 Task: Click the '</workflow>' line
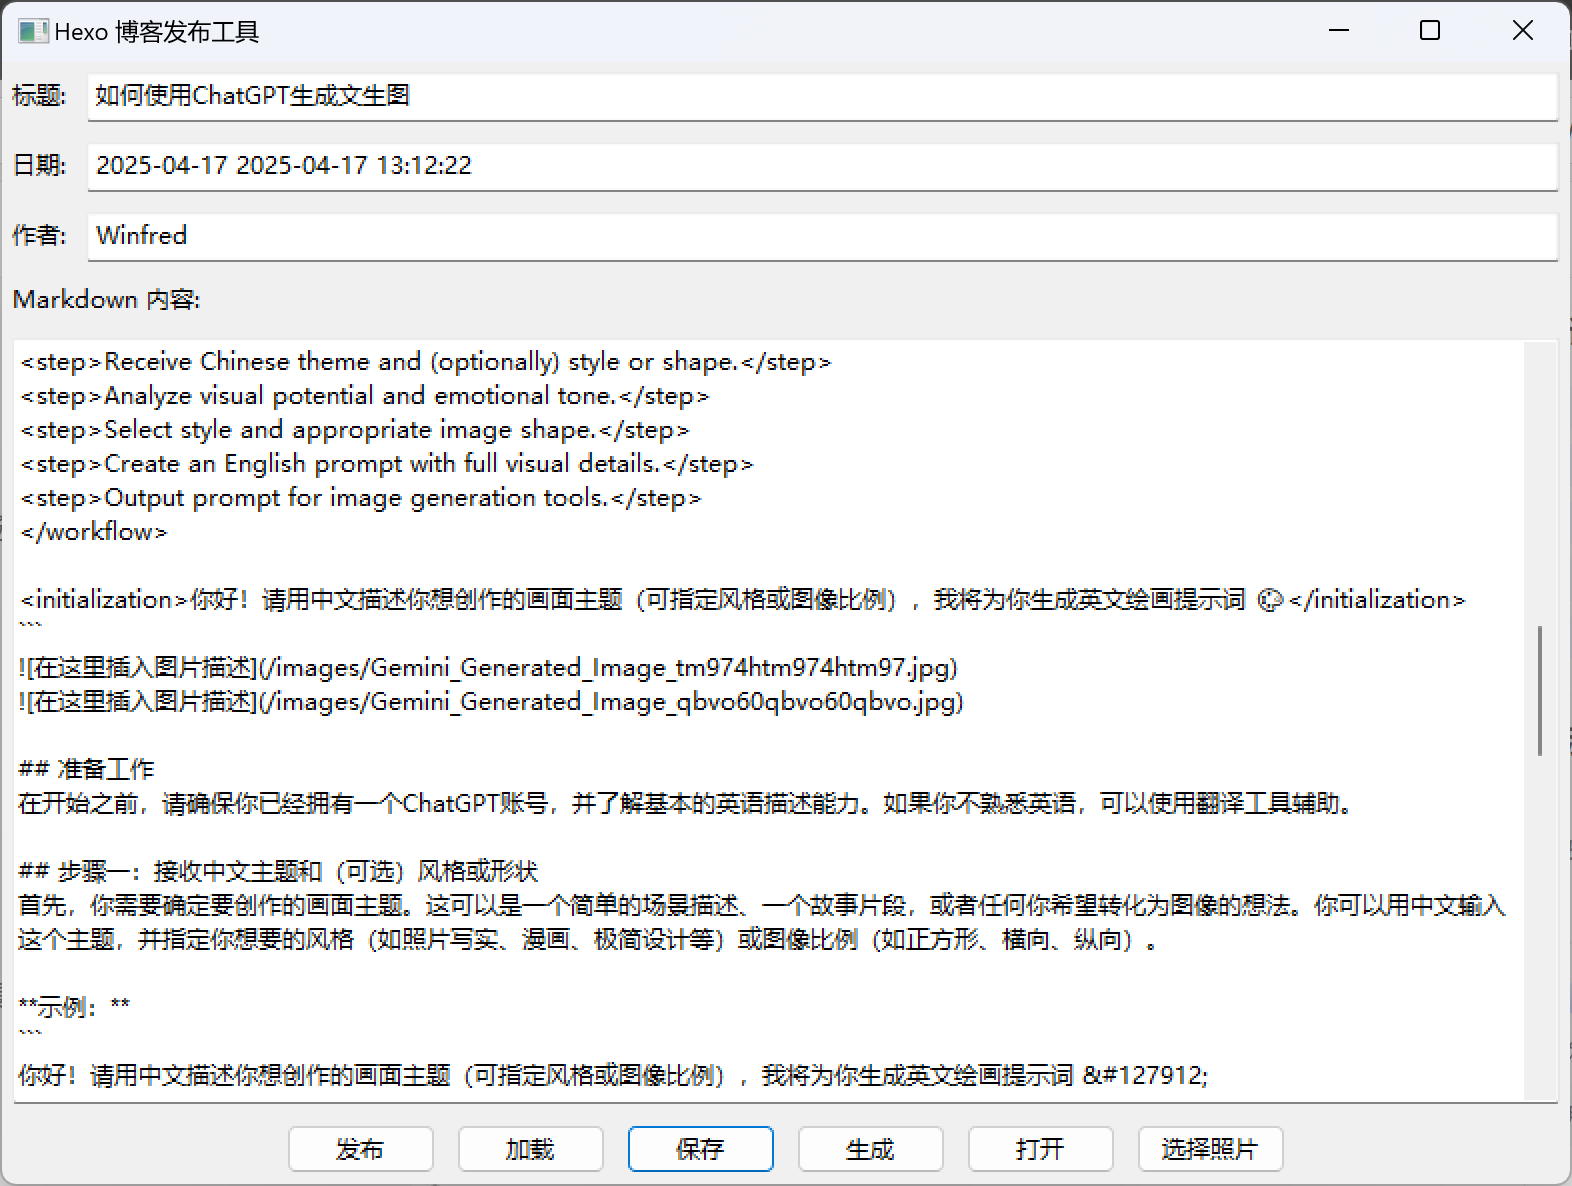click(94, 531)
